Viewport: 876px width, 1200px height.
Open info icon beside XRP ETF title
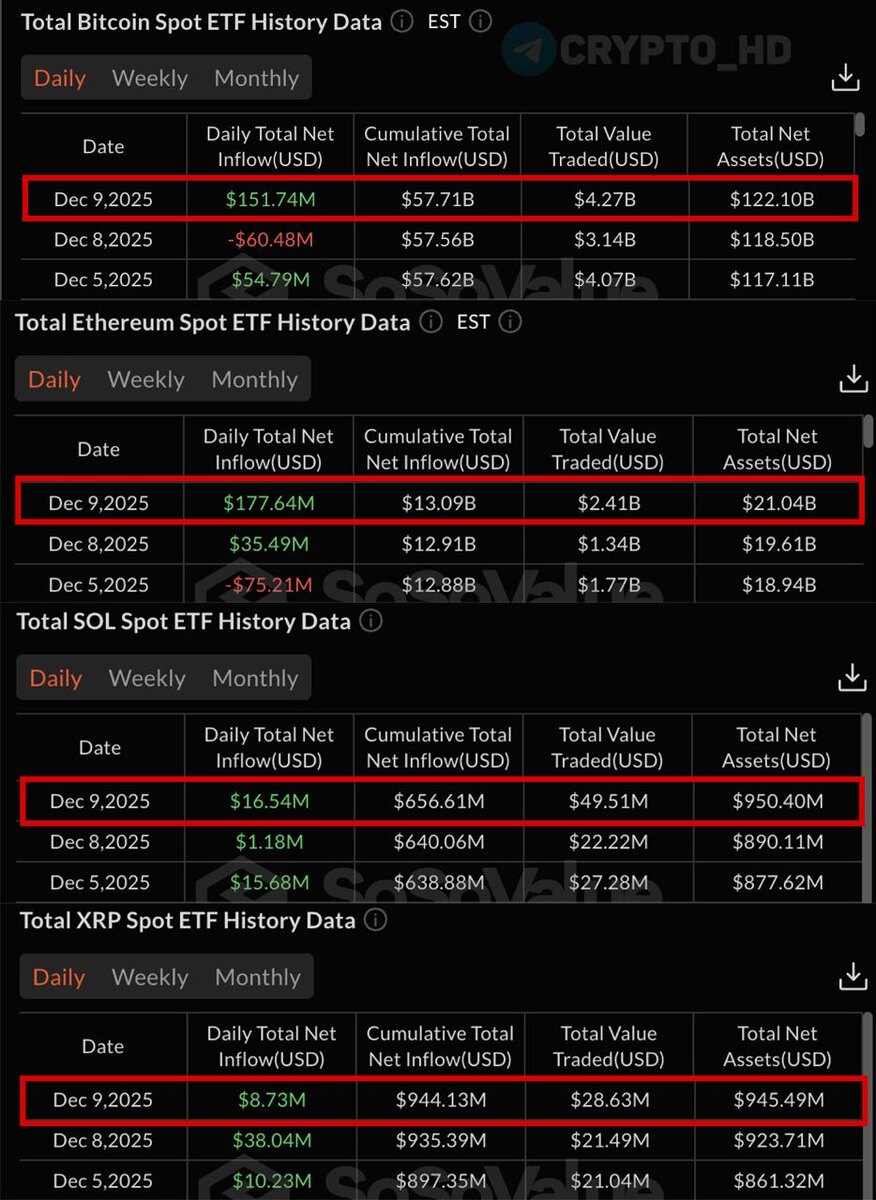click(376, 920)
